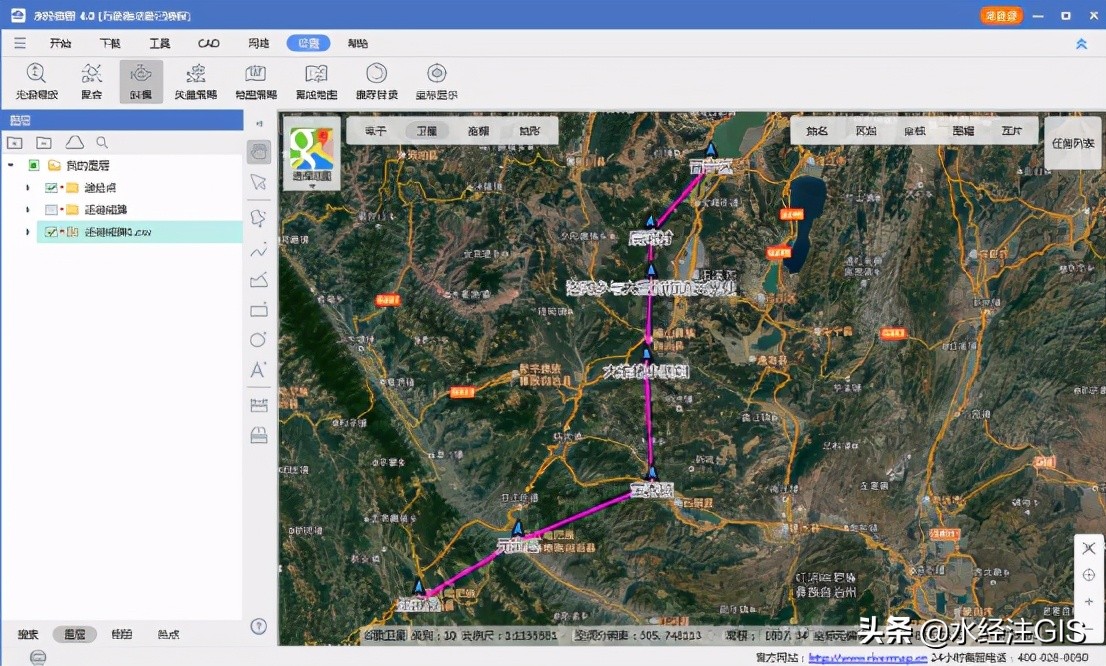Click the circular-arrow icon in the ribbon

pyautogui.click(x=377, y=73)
